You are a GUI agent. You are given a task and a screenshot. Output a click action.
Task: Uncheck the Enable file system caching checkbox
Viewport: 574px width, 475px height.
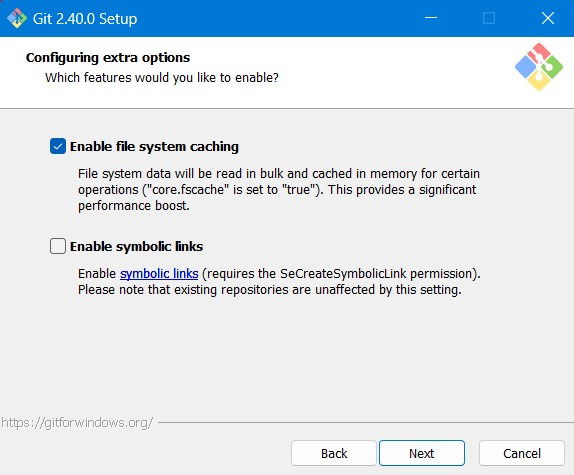(58, 146)
